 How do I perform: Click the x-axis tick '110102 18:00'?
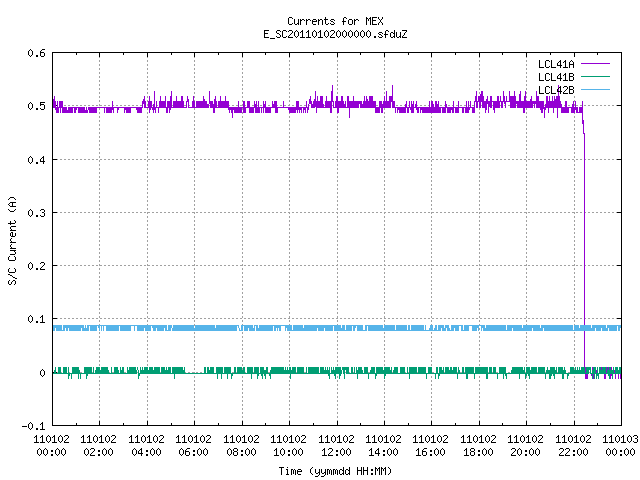pos(478,446)
